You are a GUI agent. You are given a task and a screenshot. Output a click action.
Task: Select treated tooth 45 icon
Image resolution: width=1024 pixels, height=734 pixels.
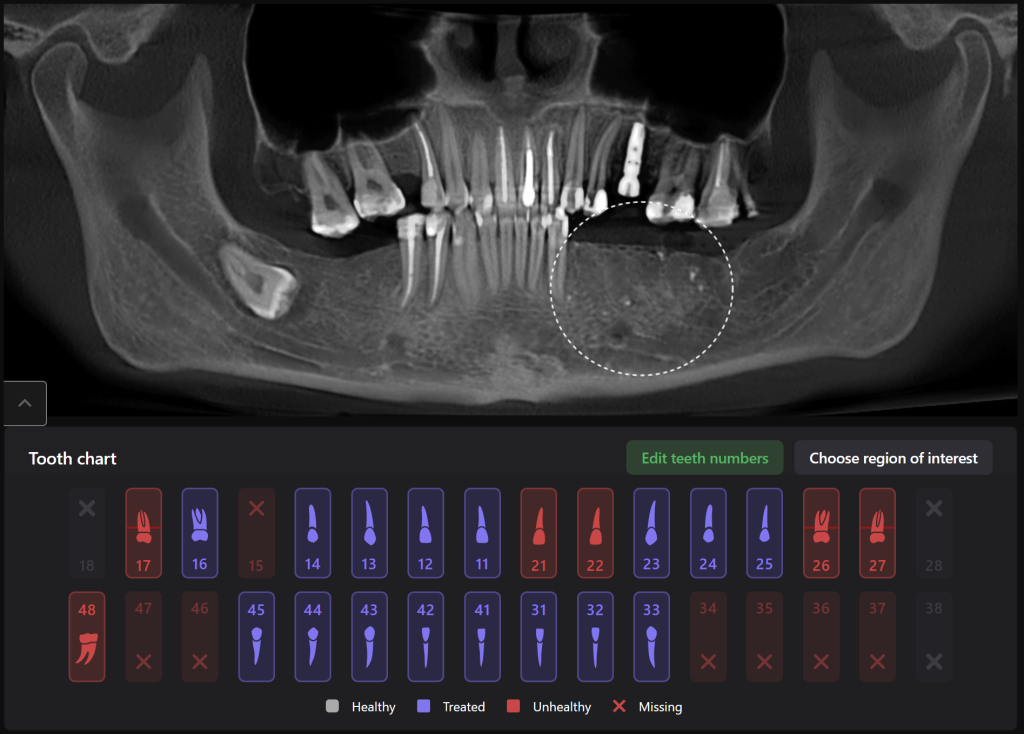[x=256, y=637]
